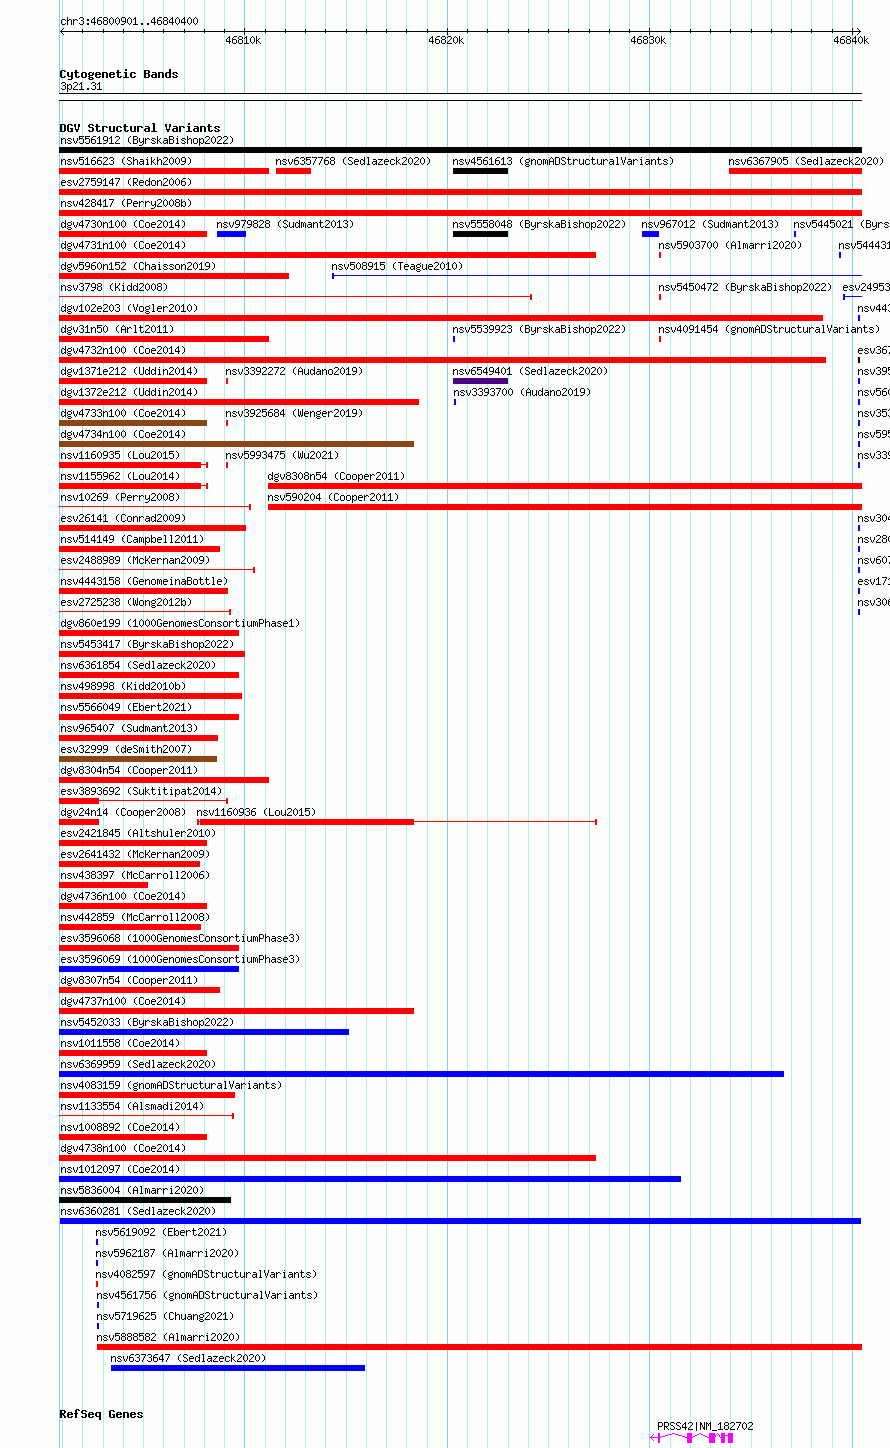The image size is (890, 1448).
Task: Select nsv4443158 (GenomeinaBottle) label
Action: [143, 581]
